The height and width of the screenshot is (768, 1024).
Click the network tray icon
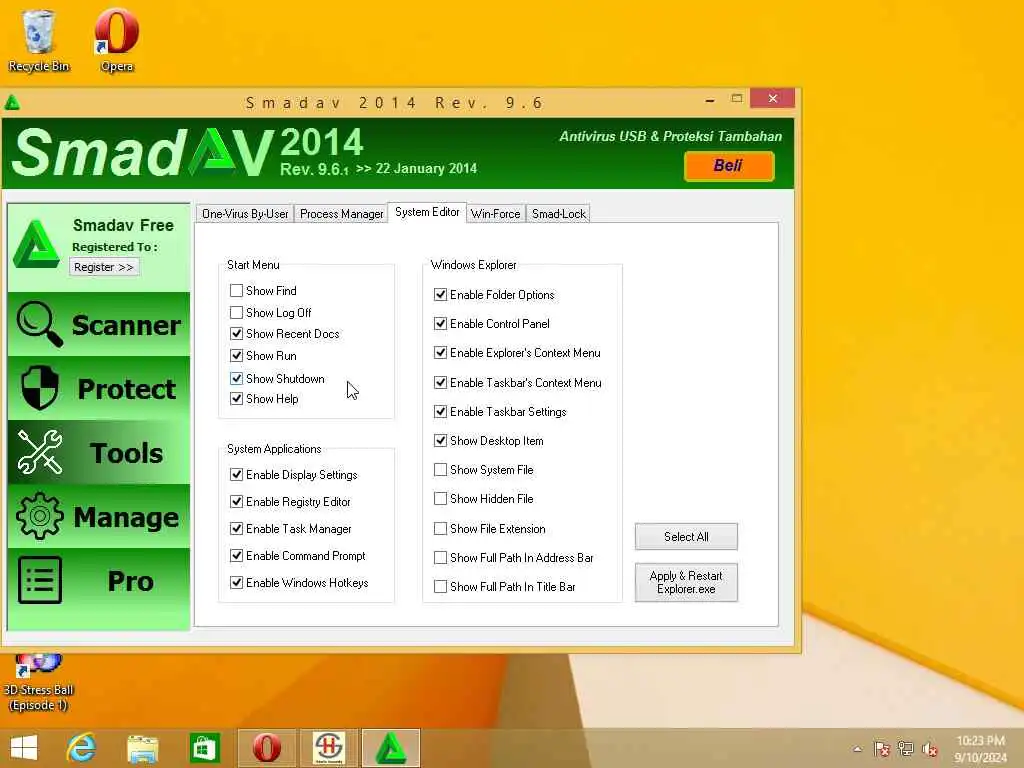click(906, 749)
